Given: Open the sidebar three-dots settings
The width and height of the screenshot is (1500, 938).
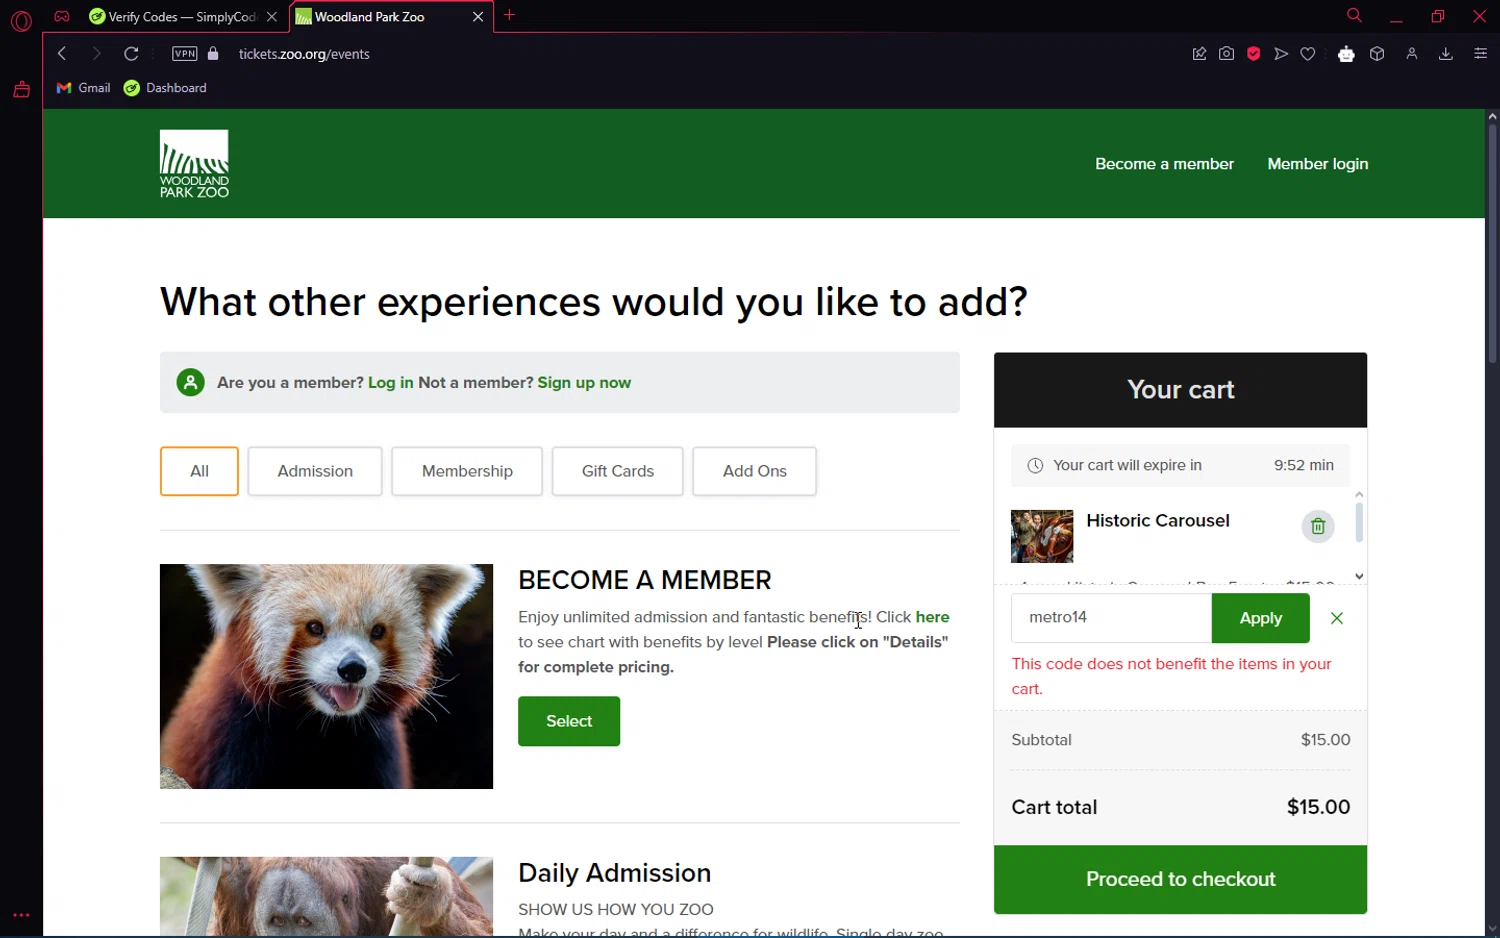Looking at the screenshot, I should click(x=21, y=915).
